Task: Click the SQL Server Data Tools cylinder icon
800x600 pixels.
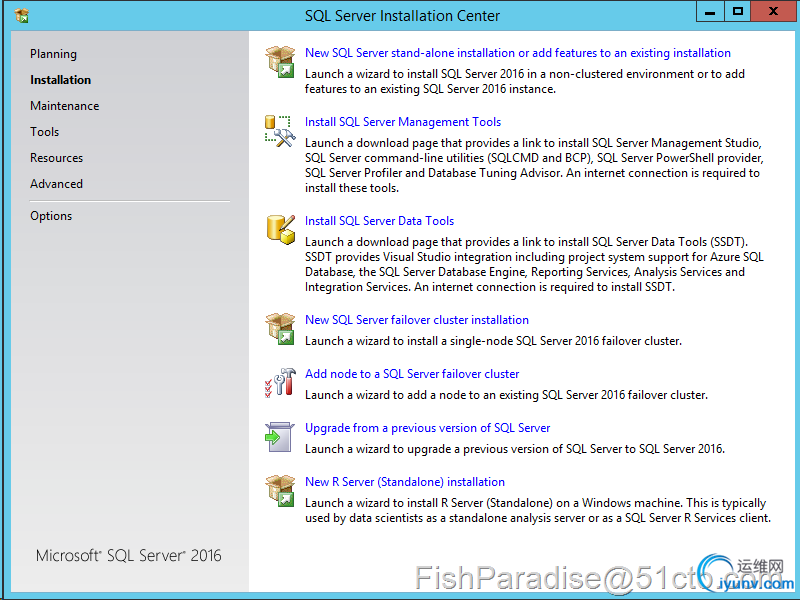Action: pos(280,229)
